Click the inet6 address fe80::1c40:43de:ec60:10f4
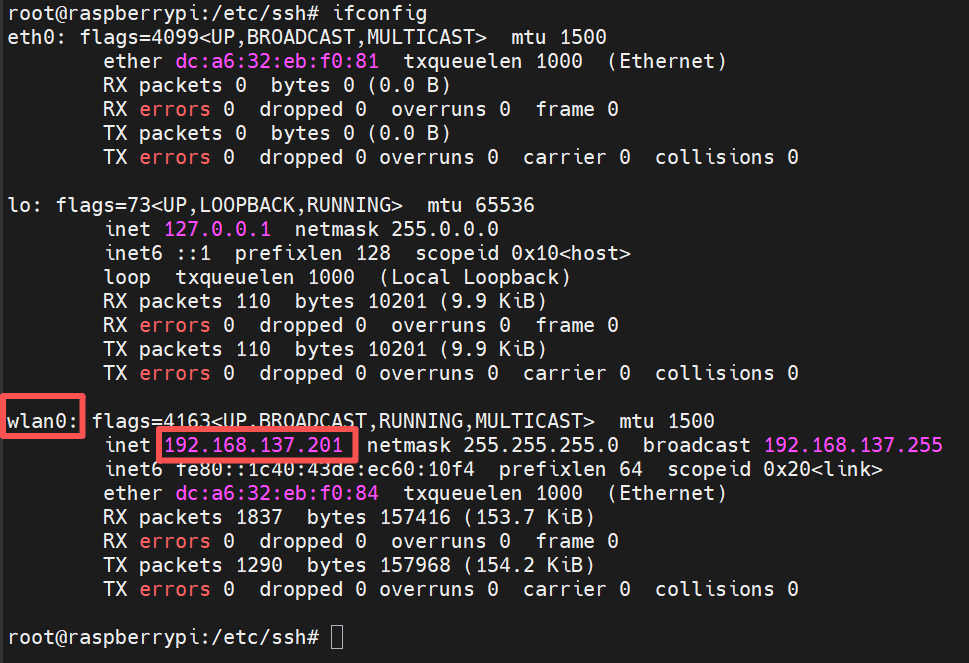Image resolution: width=969 pixels, height=663 pixels. coord(325,469)
